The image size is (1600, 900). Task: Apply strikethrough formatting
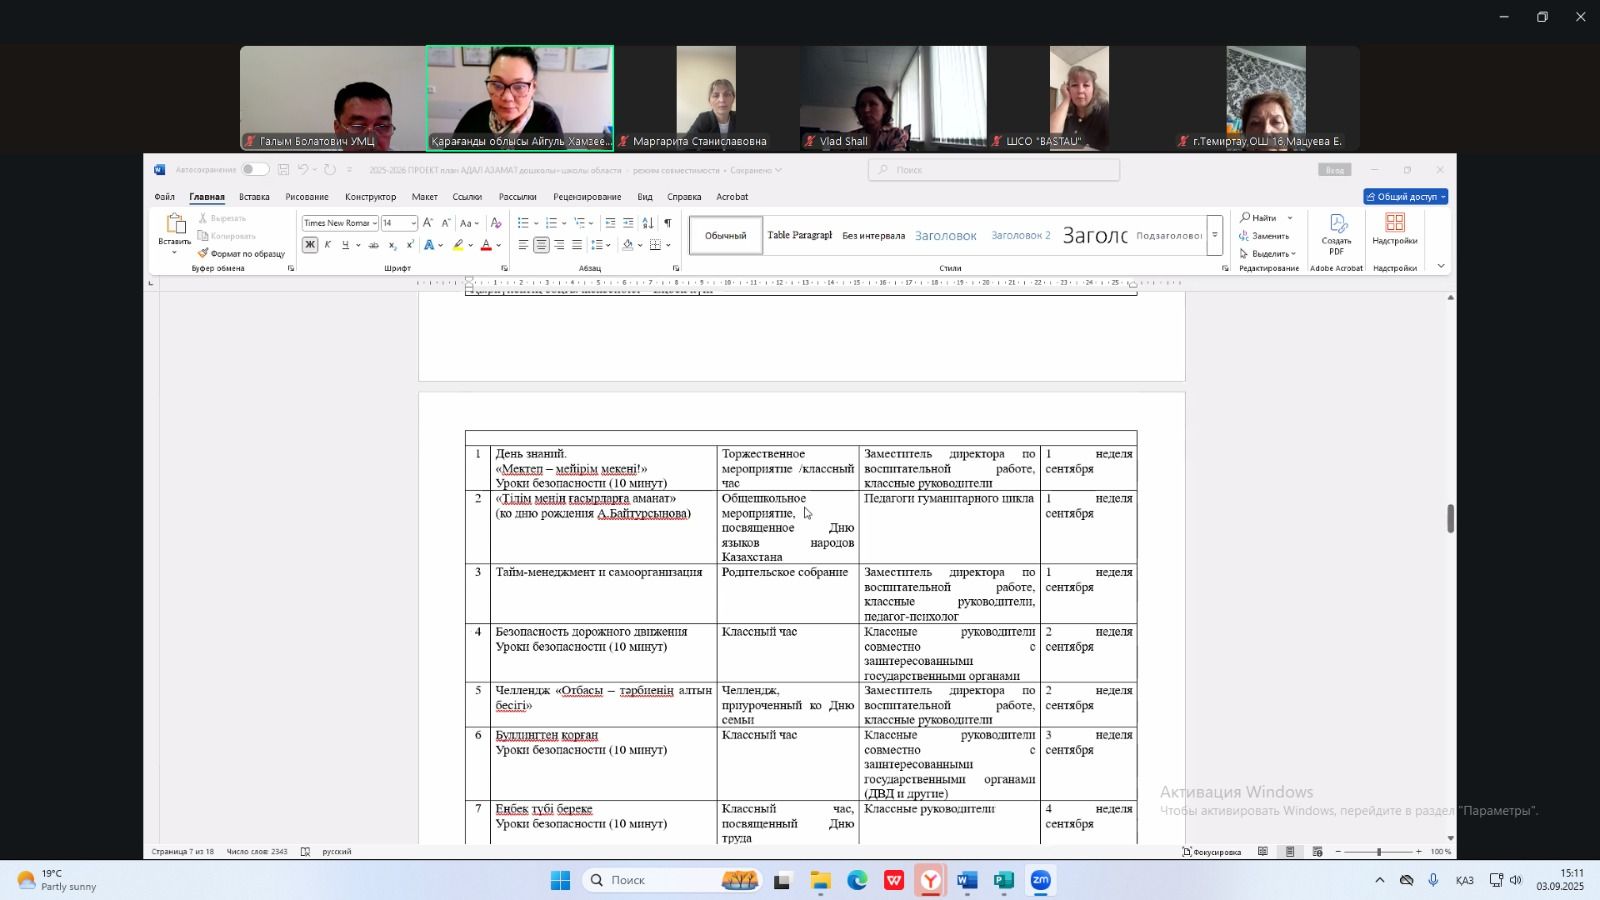(x=373, y=245)
